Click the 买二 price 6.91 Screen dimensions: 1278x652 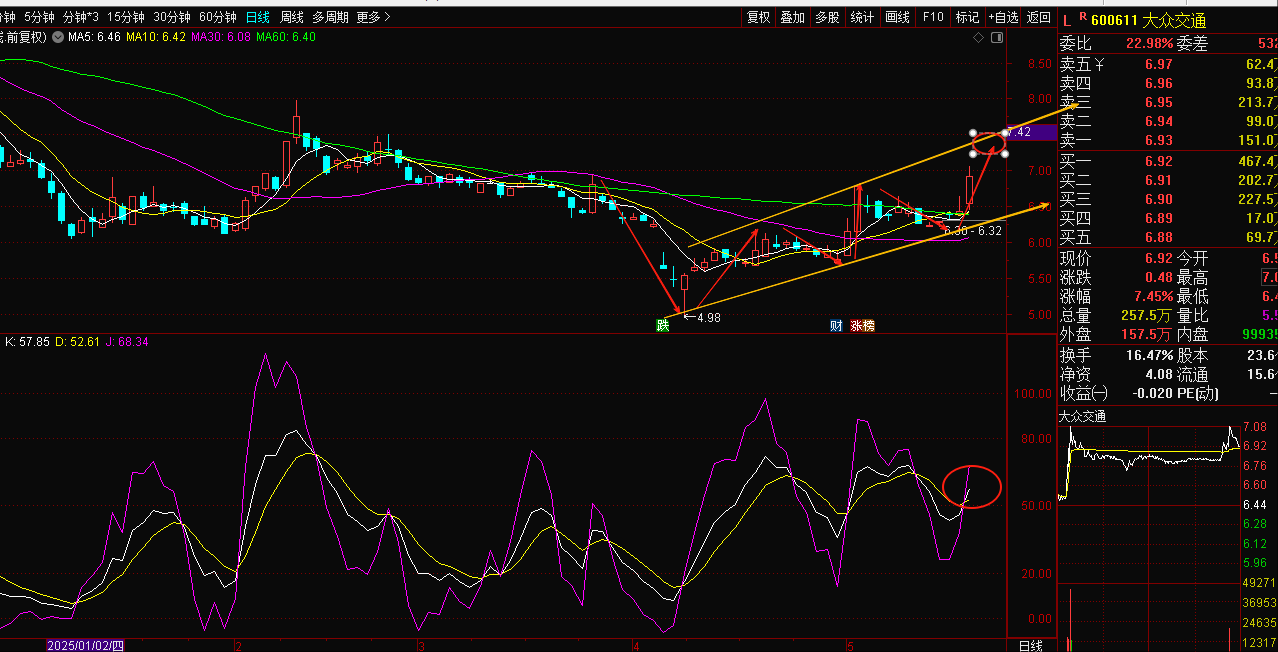[1158, 180]
